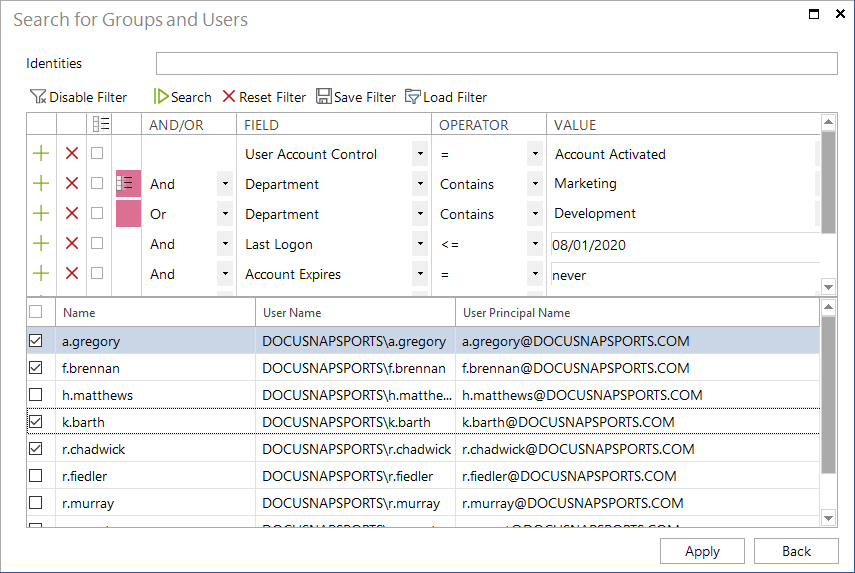
Task: Click the Back button
Action: (796, 551)
